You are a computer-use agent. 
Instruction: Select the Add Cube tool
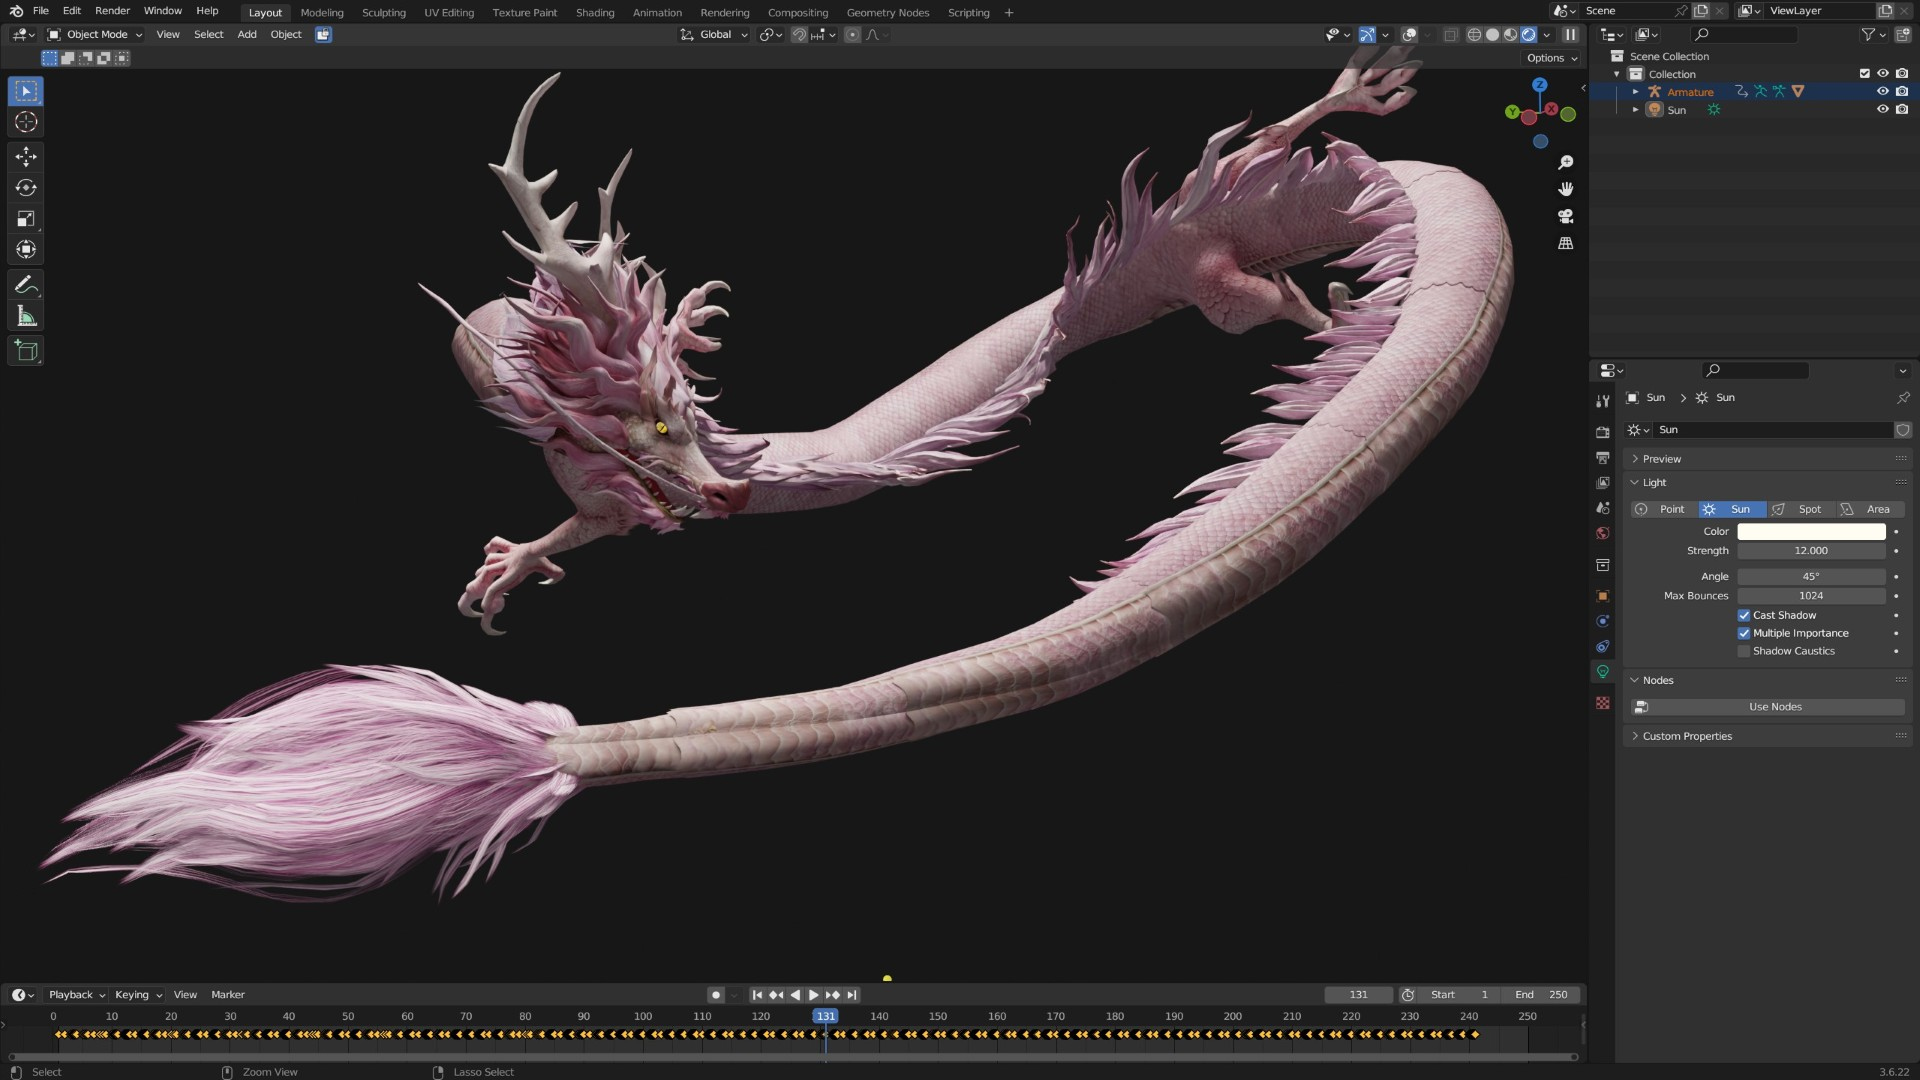tap(26, 351)
